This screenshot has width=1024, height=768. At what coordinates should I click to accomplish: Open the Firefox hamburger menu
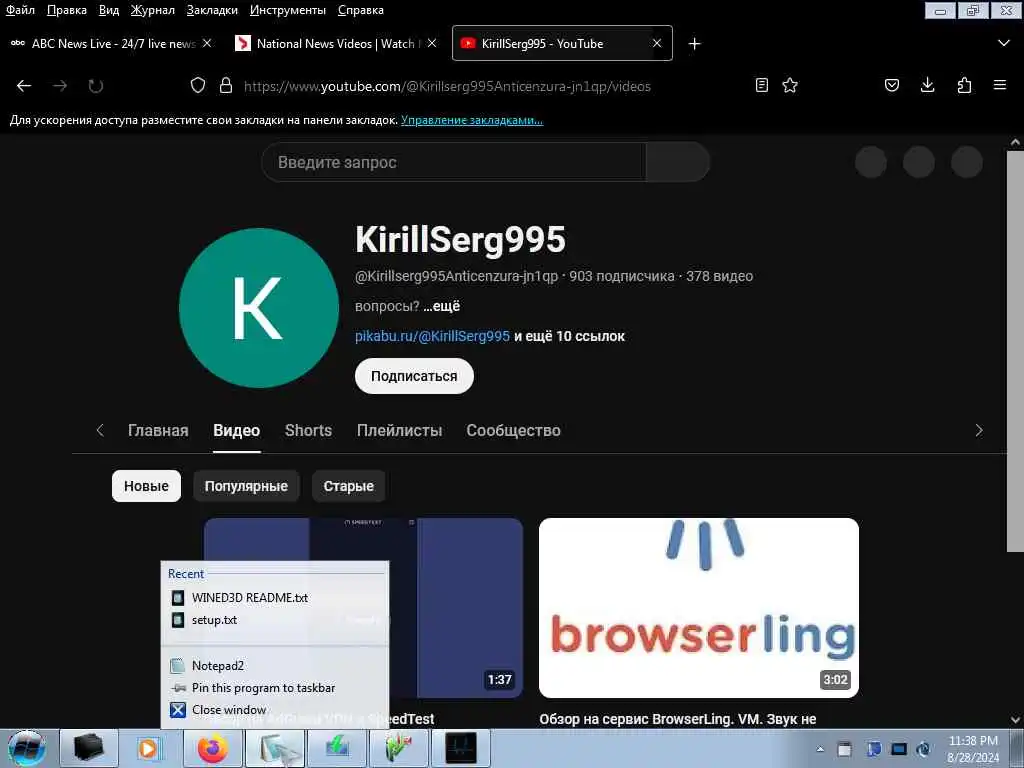click(x=1000, y=85)
